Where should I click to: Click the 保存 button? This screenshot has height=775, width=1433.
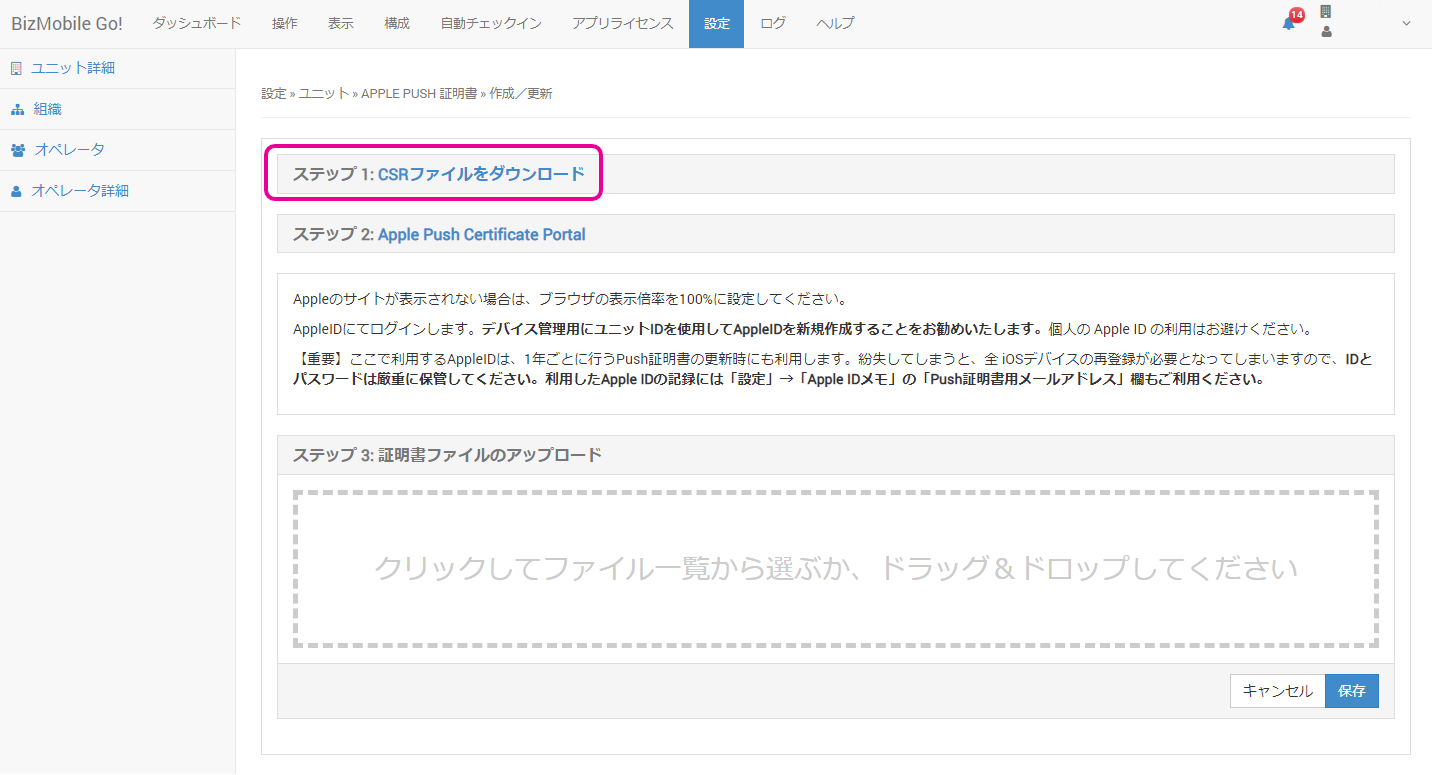click(1351, 691)
